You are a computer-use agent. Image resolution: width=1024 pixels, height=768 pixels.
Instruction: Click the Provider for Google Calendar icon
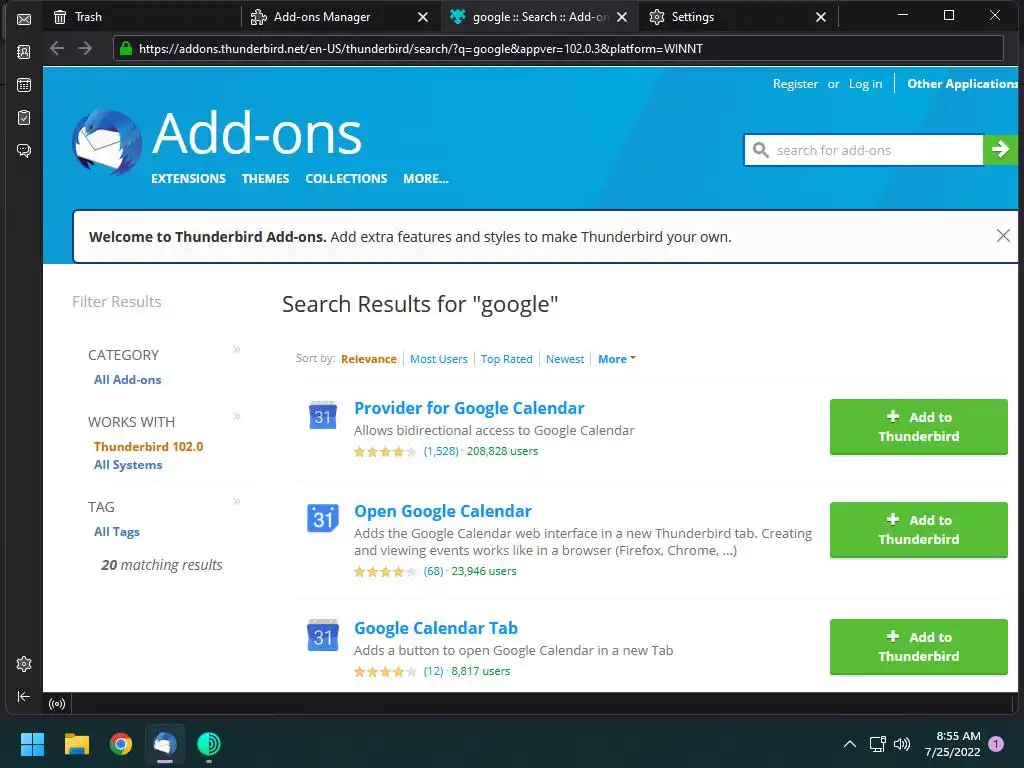(322, 416)
